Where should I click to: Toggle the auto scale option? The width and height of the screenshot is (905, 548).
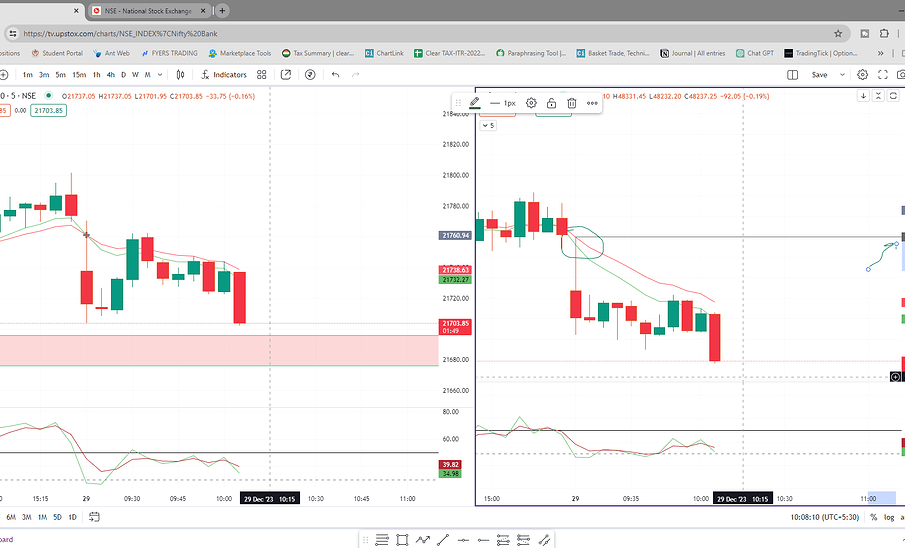pos(903,517)
